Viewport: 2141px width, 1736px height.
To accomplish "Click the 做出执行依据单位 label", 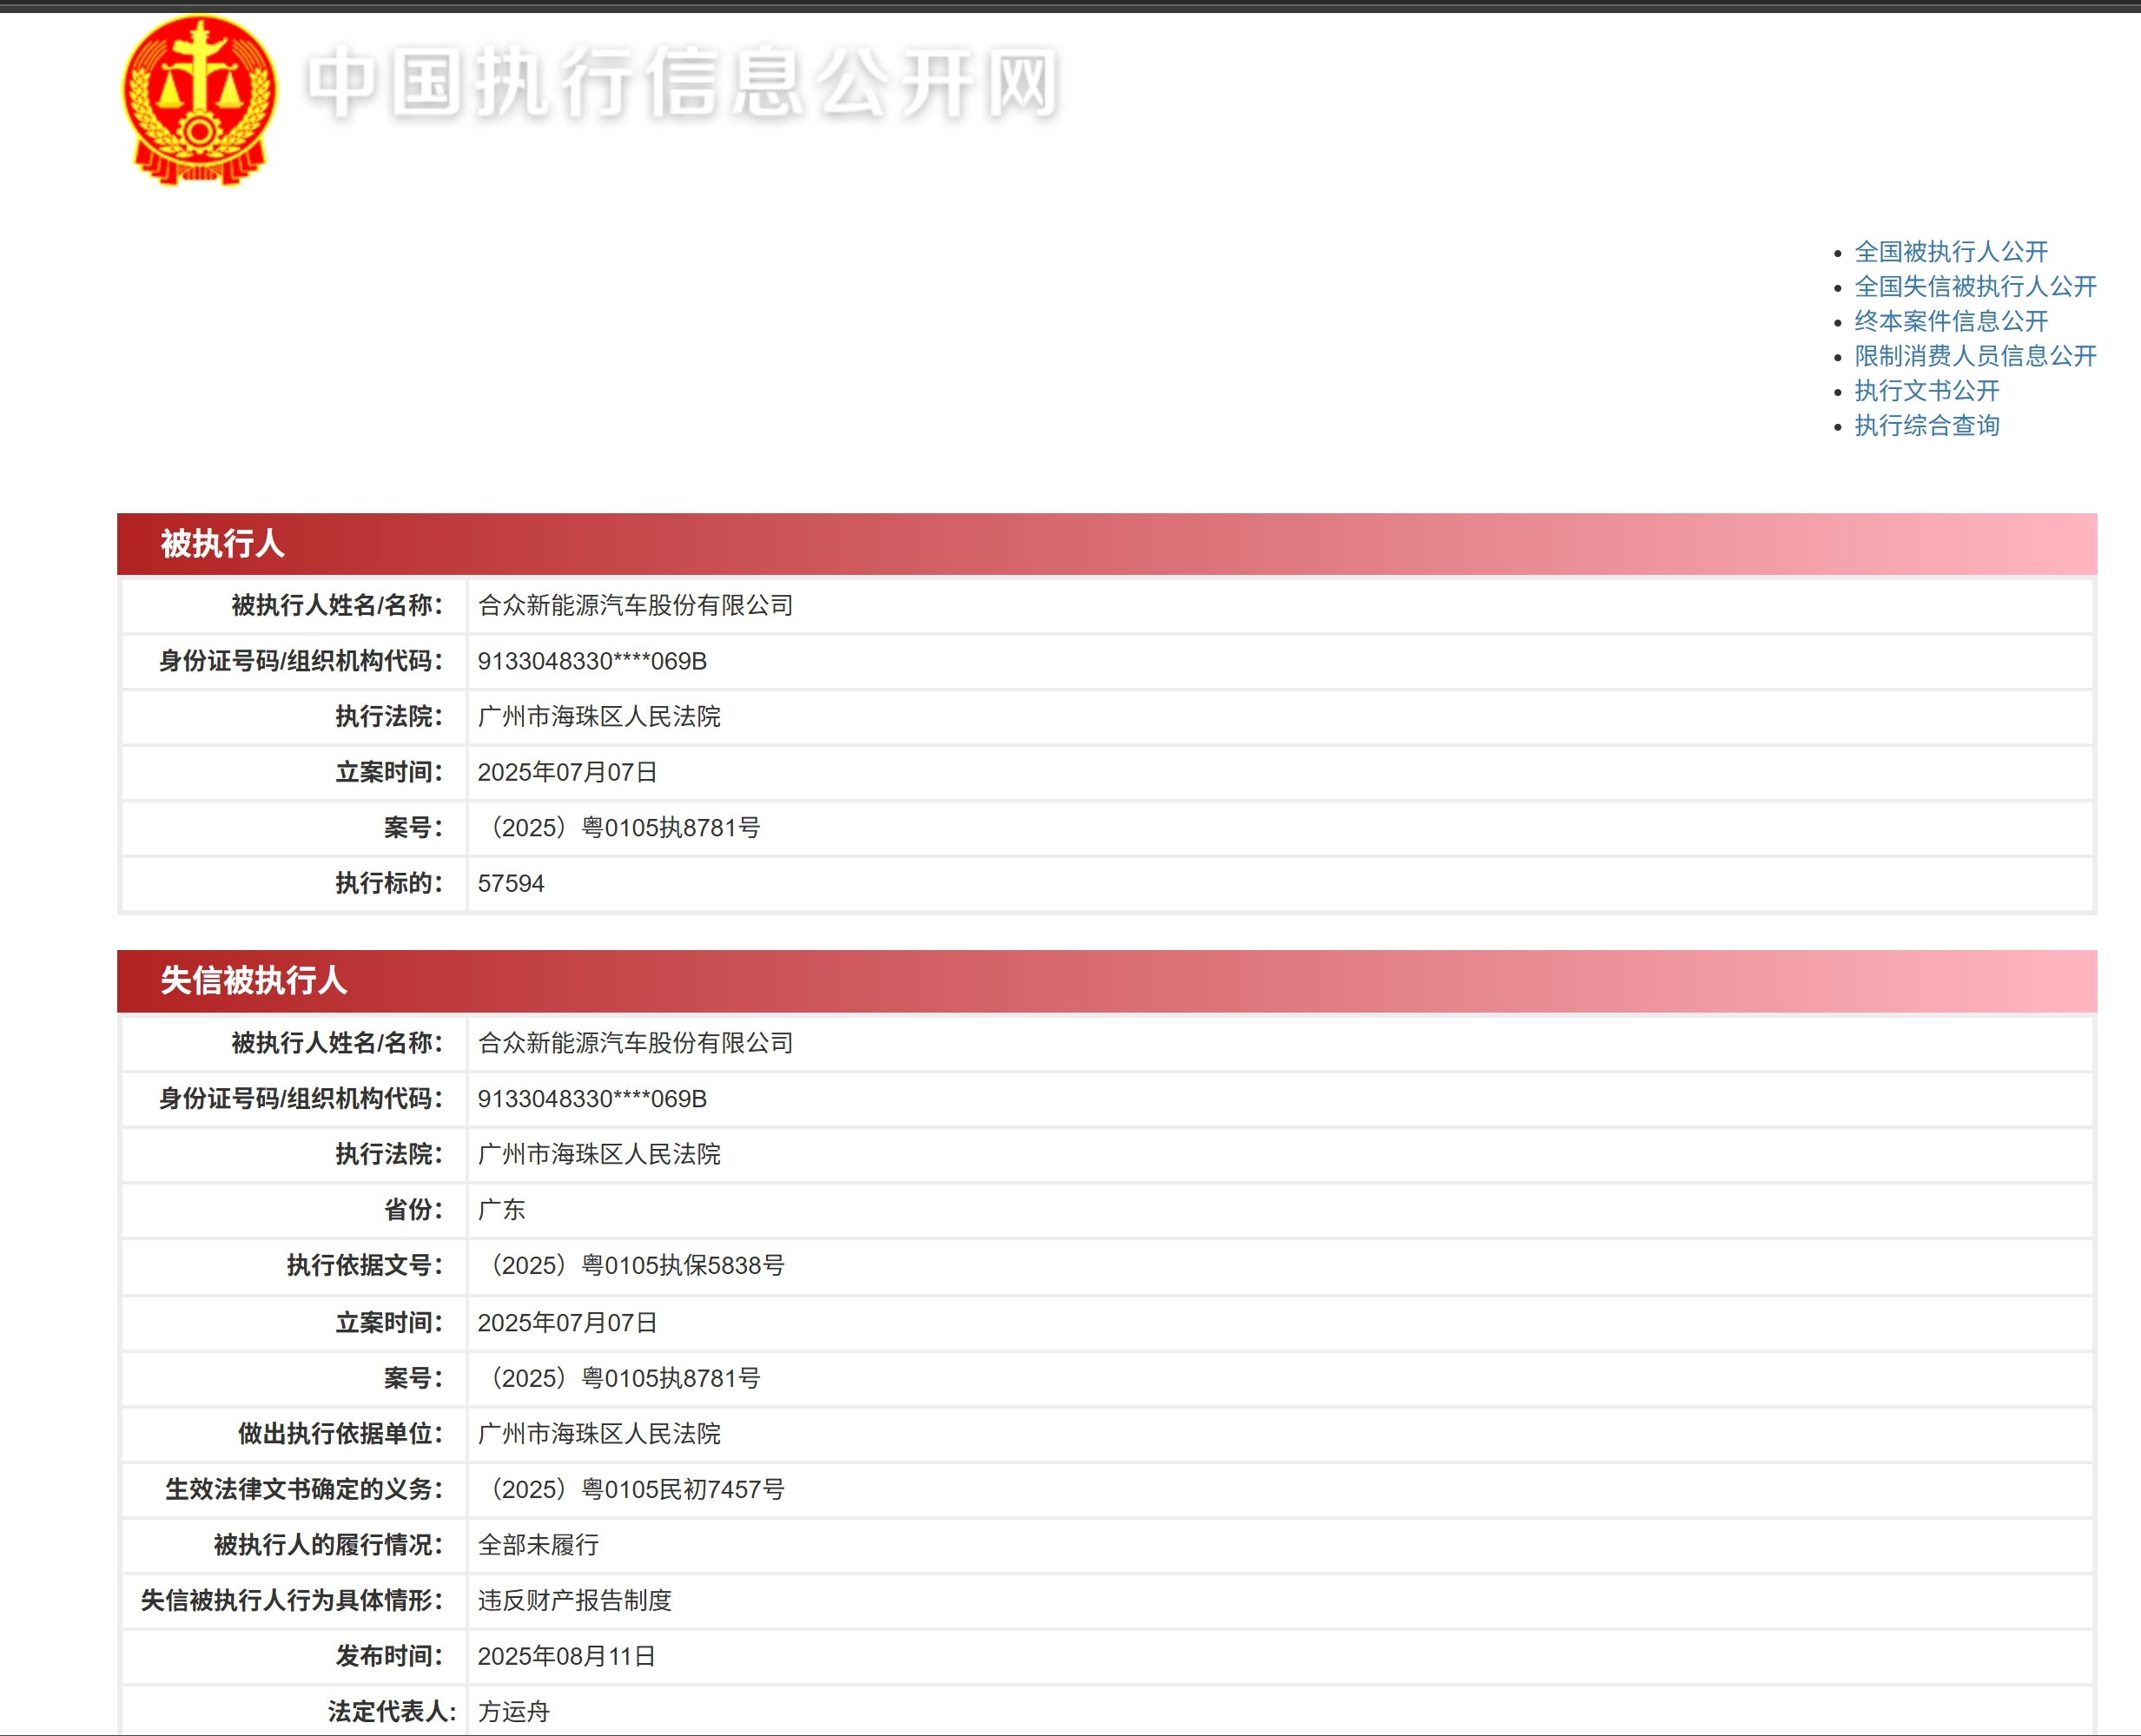I will coord(340,1433).
